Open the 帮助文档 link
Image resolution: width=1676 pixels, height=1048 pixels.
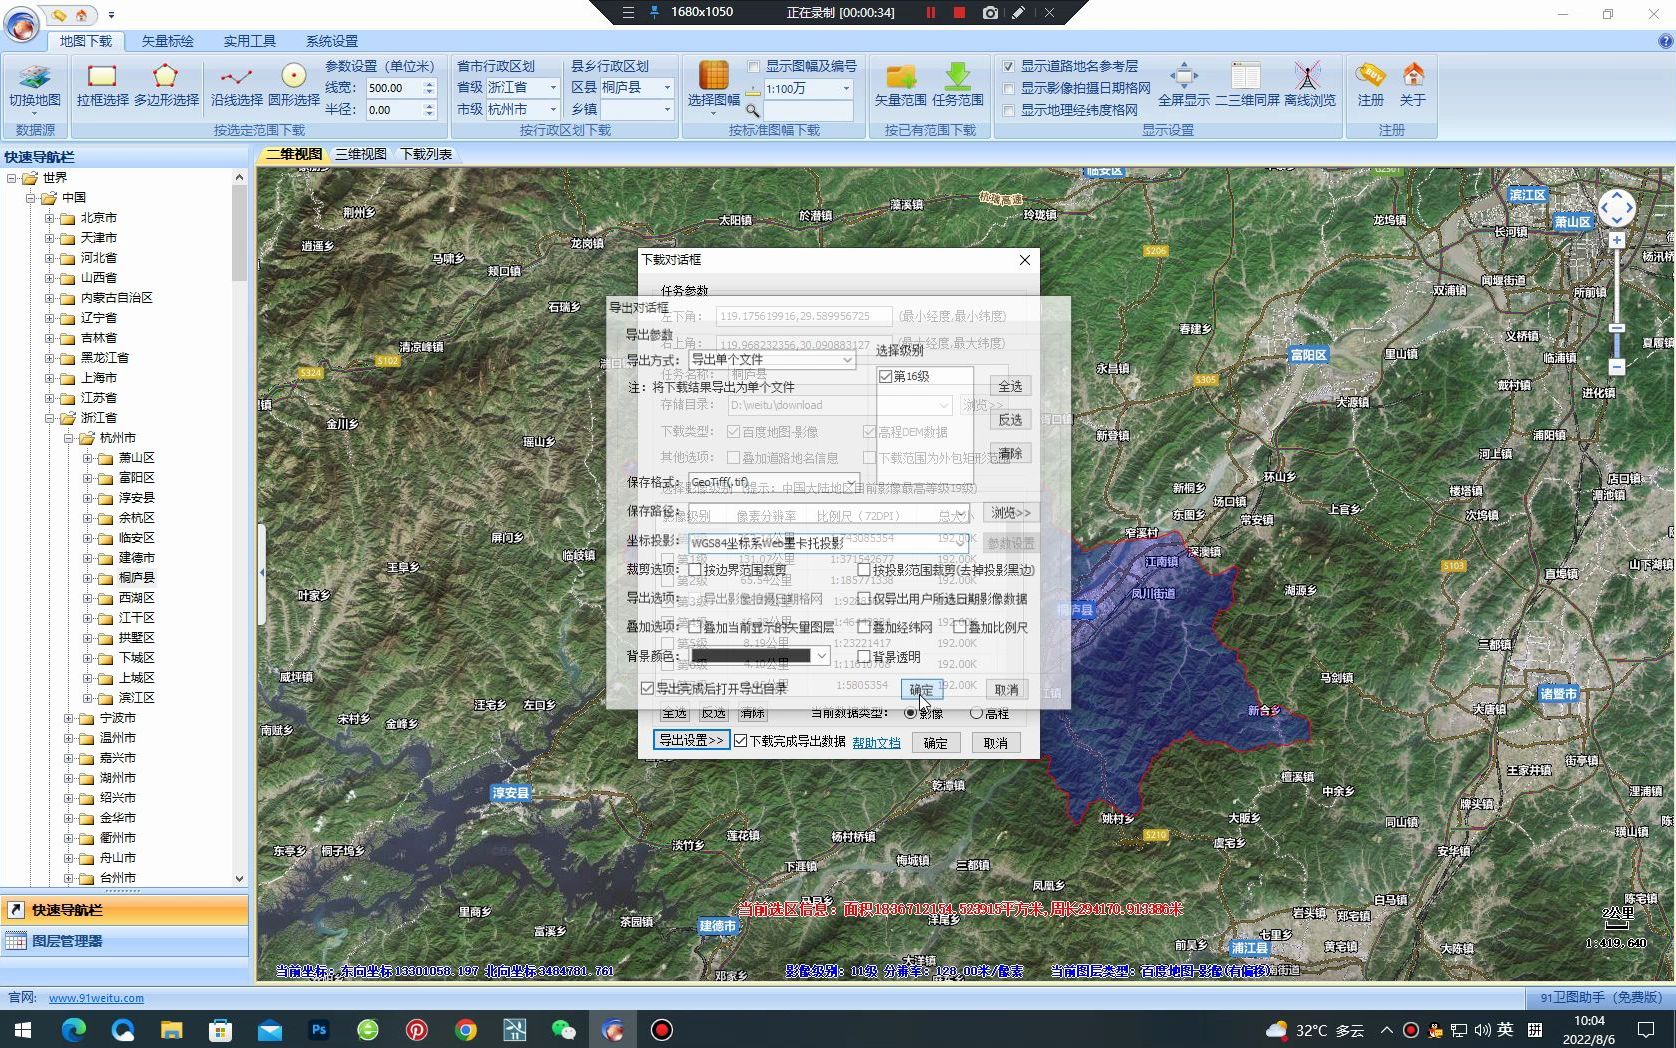[x=876, y=742]
